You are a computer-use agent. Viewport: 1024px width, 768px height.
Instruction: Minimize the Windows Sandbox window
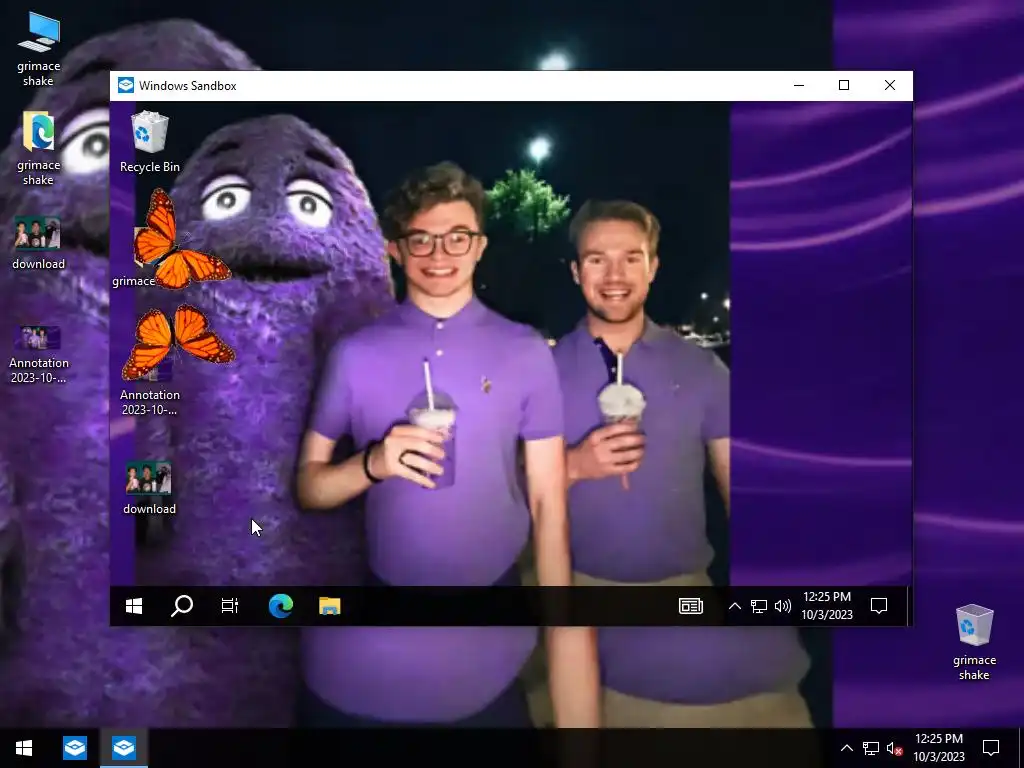click(799, 86)
